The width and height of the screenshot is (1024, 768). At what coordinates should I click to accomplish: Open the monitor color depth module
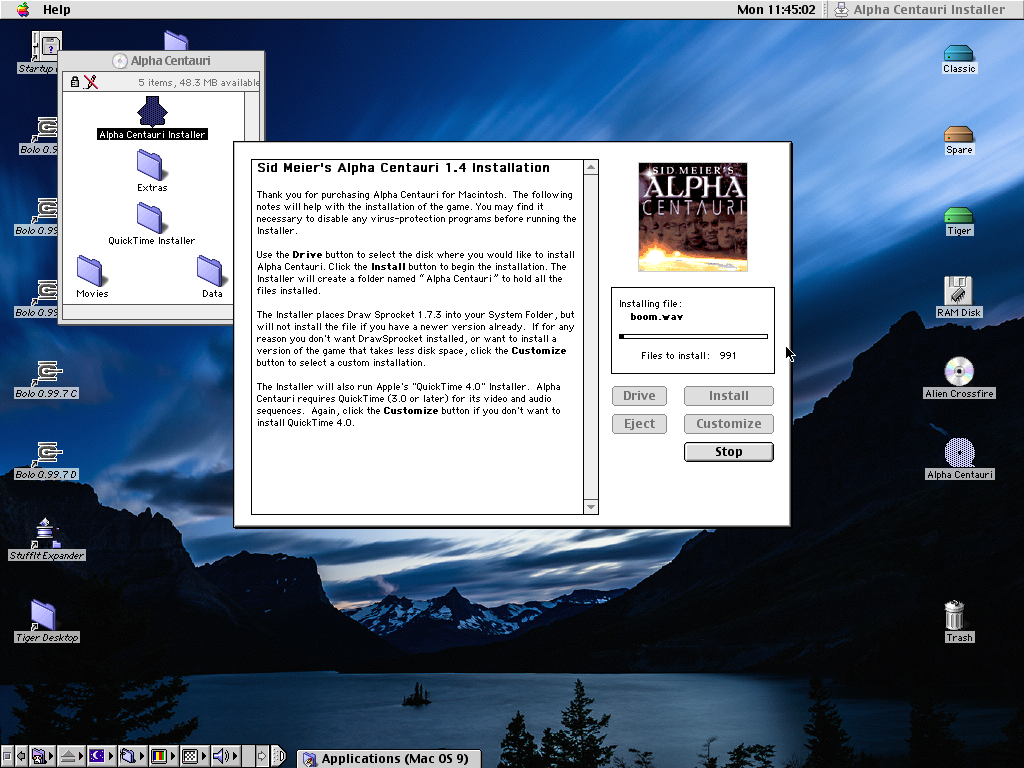point(163,756)
